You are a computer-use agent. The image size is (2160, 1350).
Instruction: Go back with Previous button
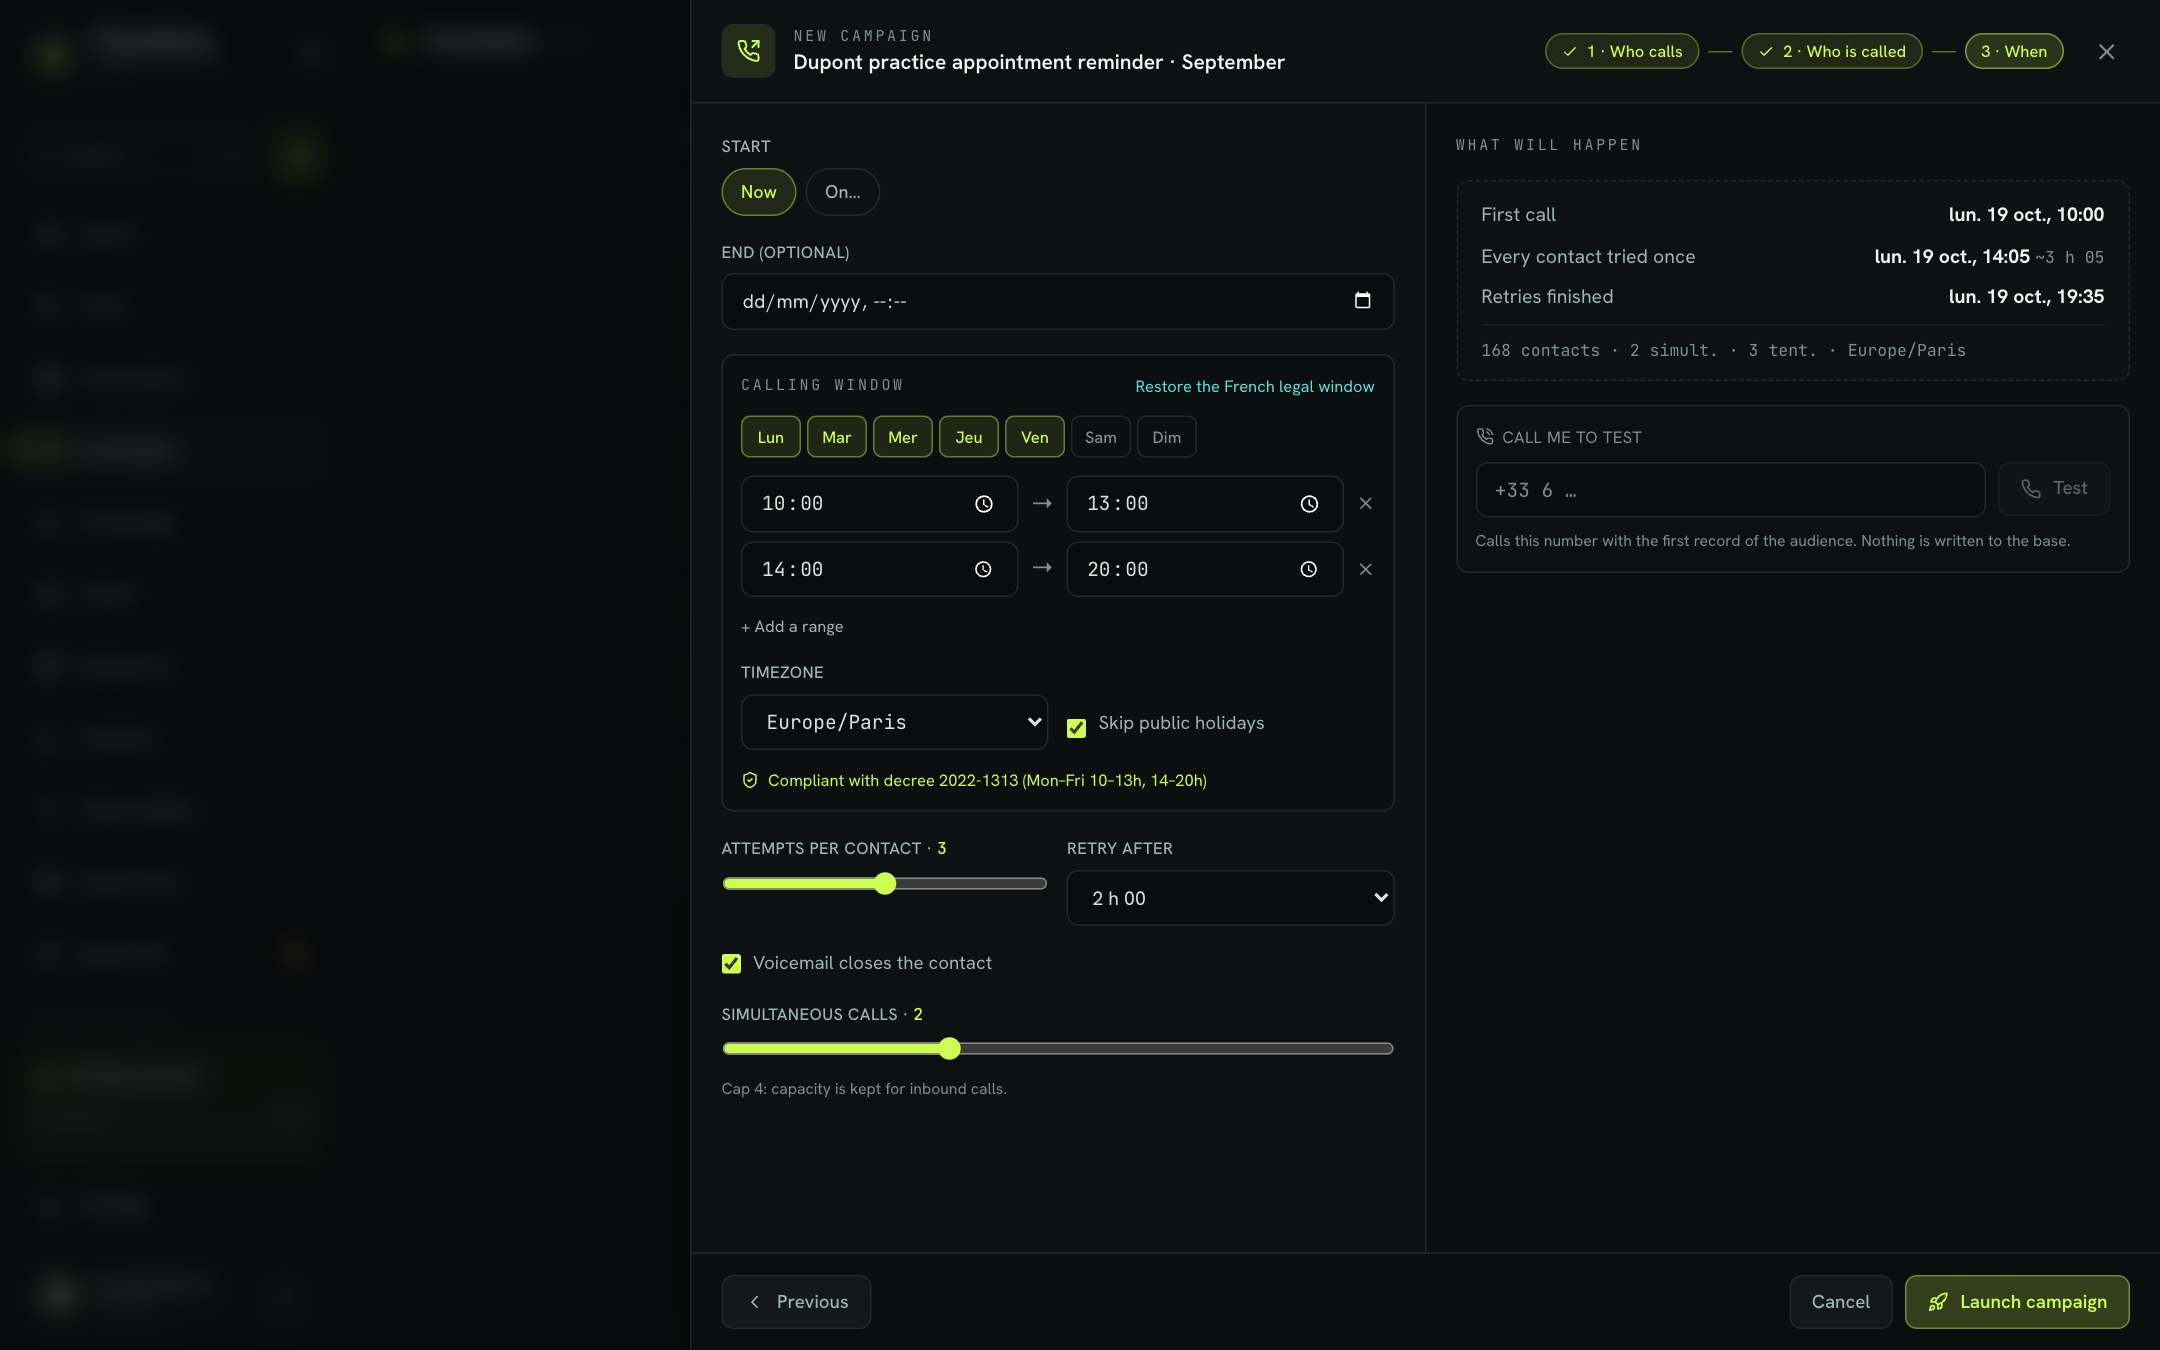[x=796, y=1302]
